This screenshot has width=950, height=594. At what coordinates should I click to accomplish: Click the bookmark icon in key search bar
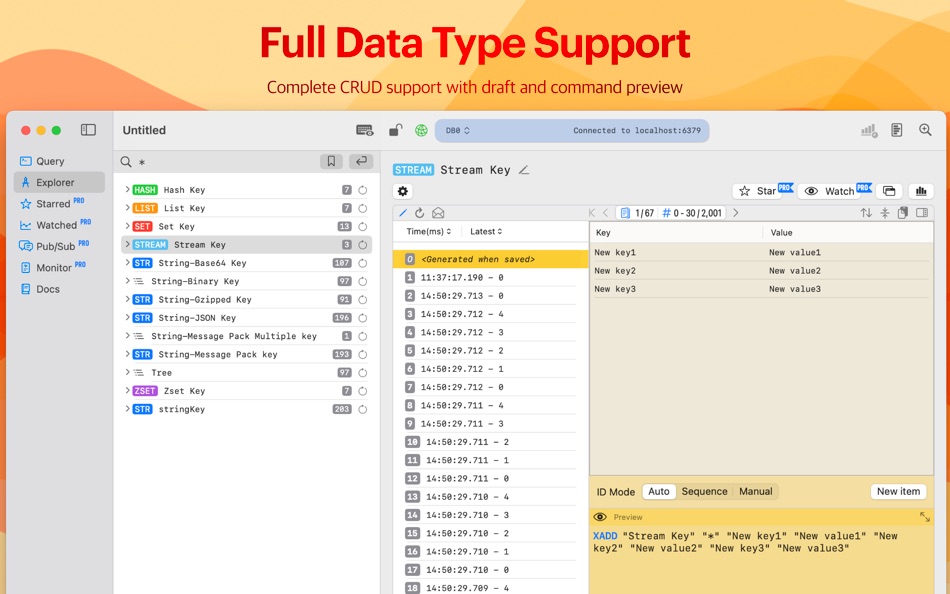pyautogui.click(x=331, y=161)
